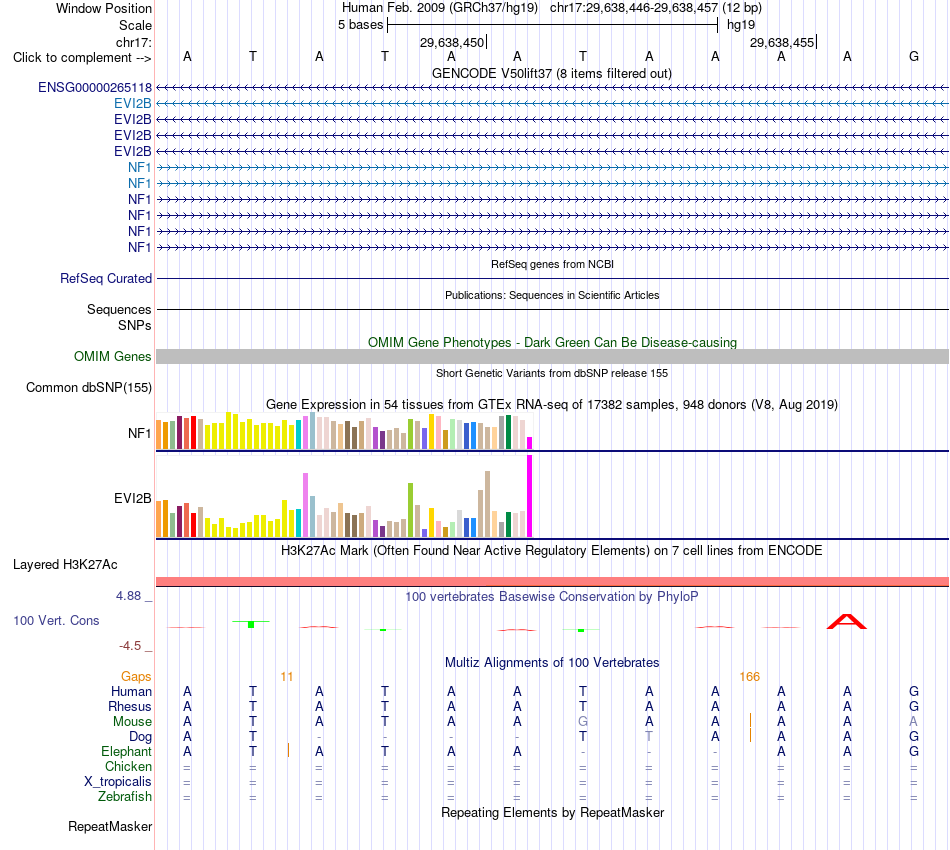Click the 29,638,455 position marker
Screen dimensions: 950x850
(x=783, y=42)
